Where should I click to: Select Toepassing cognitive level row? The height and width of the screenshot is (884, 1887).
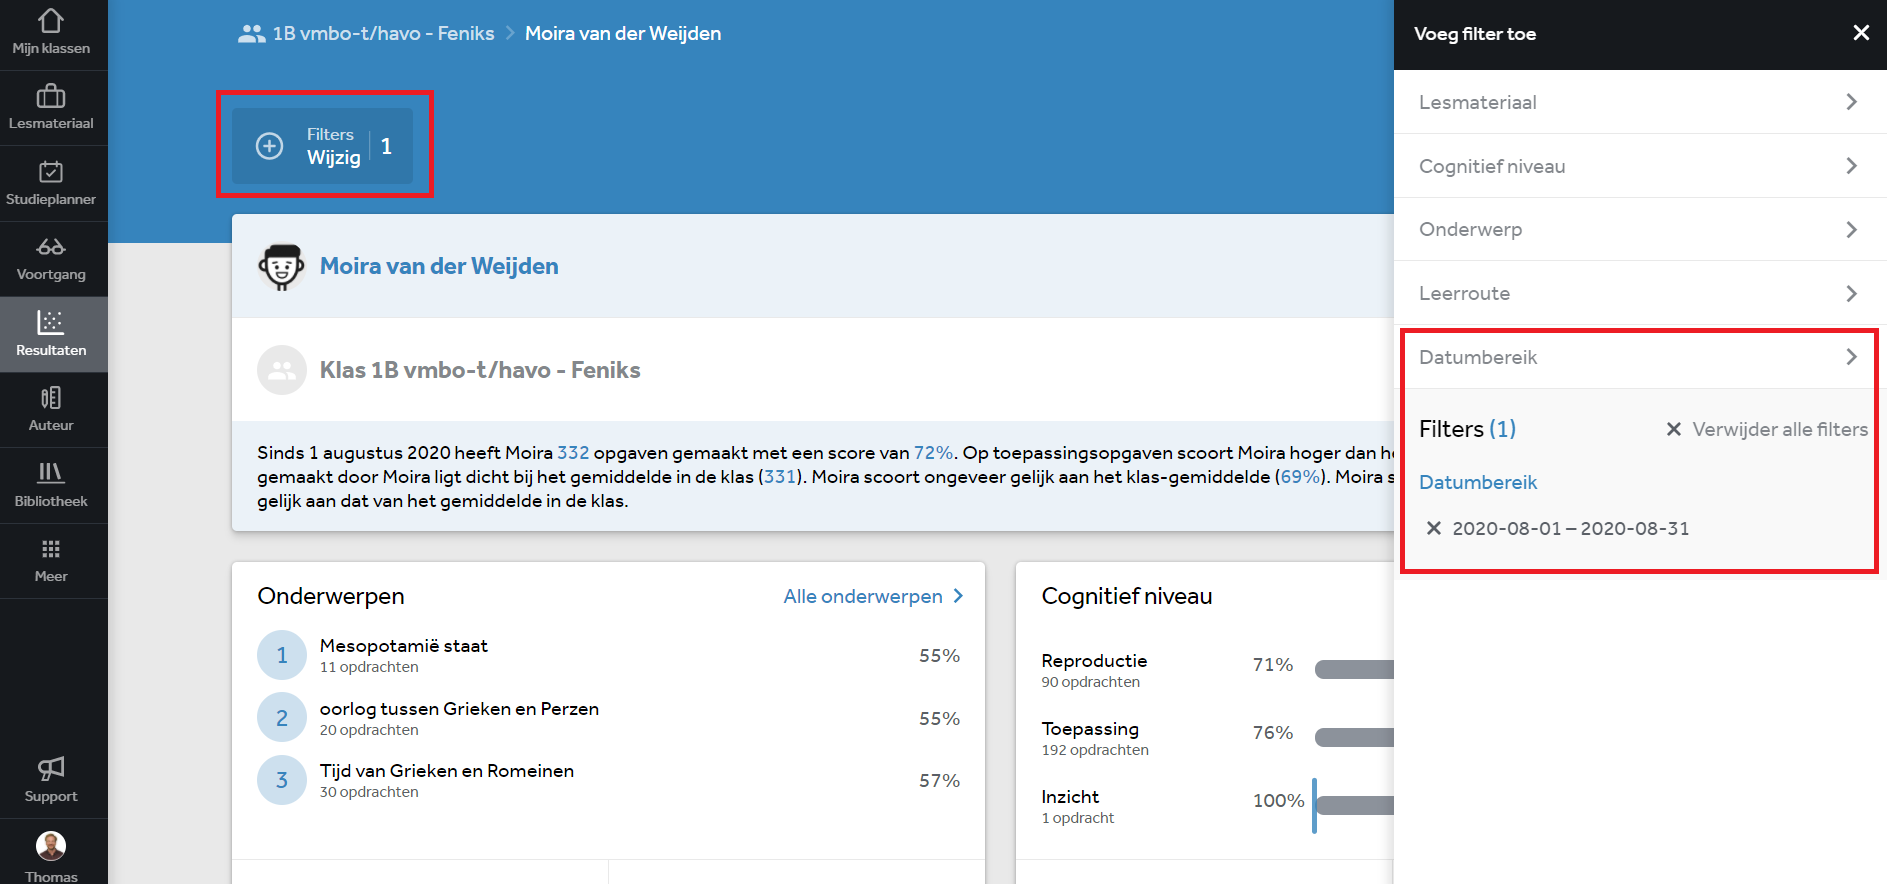point(1217,738)
